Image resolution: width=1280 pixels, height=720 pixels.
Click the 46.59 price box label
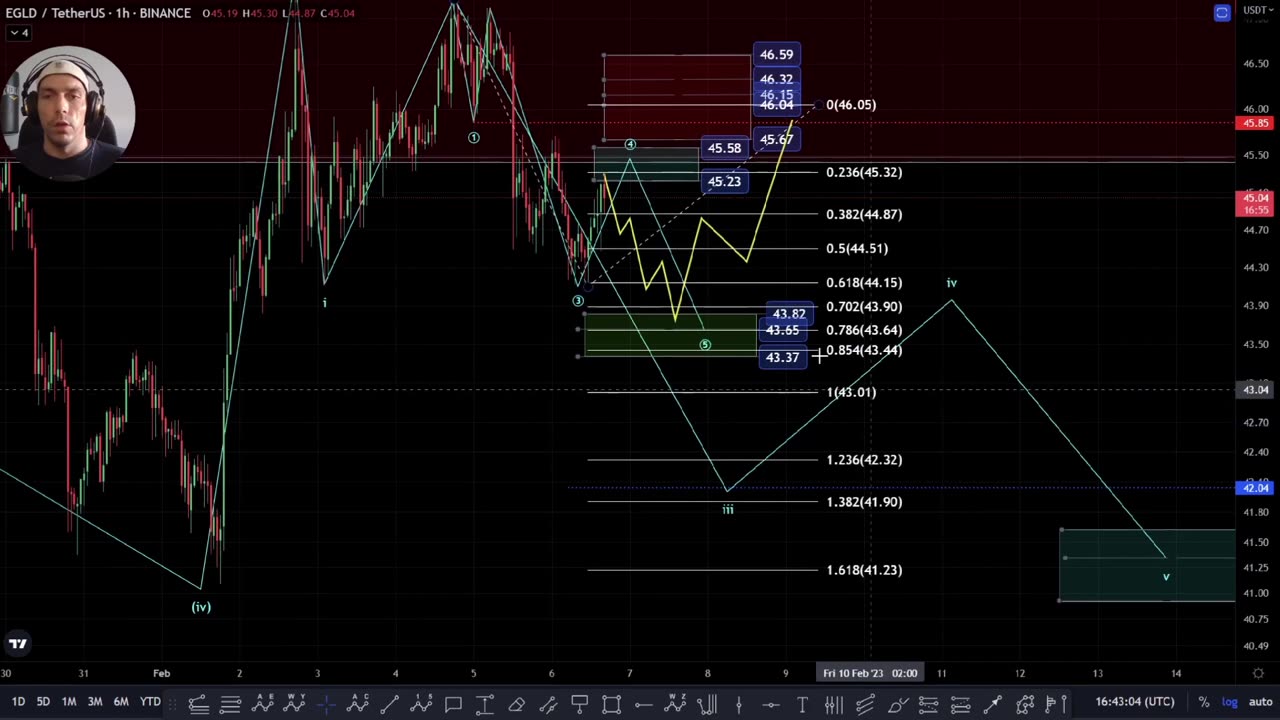[x=776, y=55]
